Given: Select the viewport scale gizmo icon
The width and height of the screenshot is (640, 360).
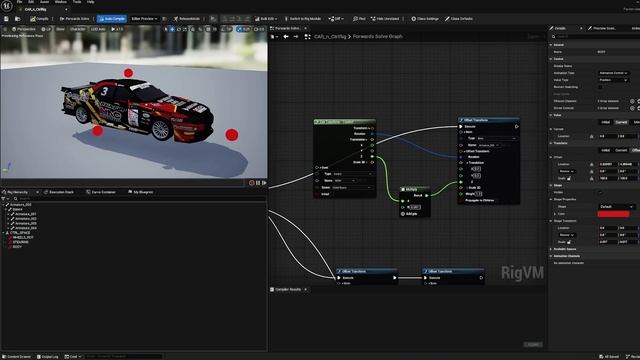Looking at the screenshot, I should coord(185,29).
